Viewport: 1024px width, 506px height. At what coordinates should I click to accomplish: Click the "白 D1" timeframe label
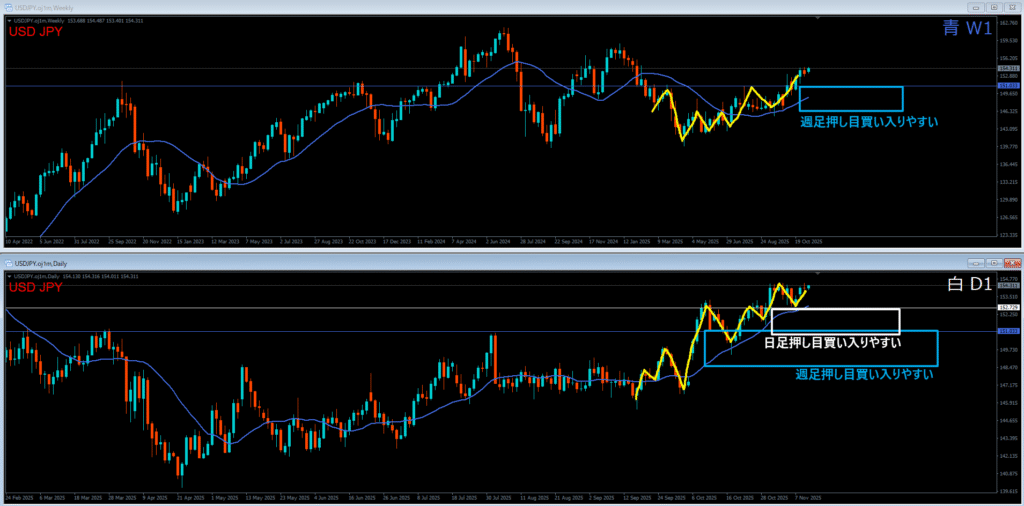click(x=968, y=285)
